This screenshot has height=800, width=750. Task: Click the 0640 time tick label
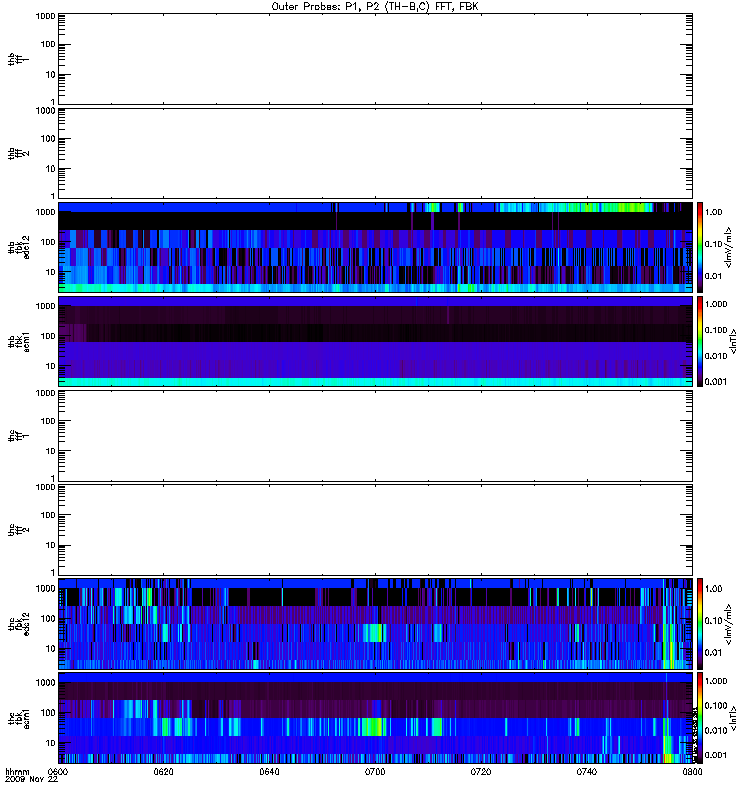(269, 771)
